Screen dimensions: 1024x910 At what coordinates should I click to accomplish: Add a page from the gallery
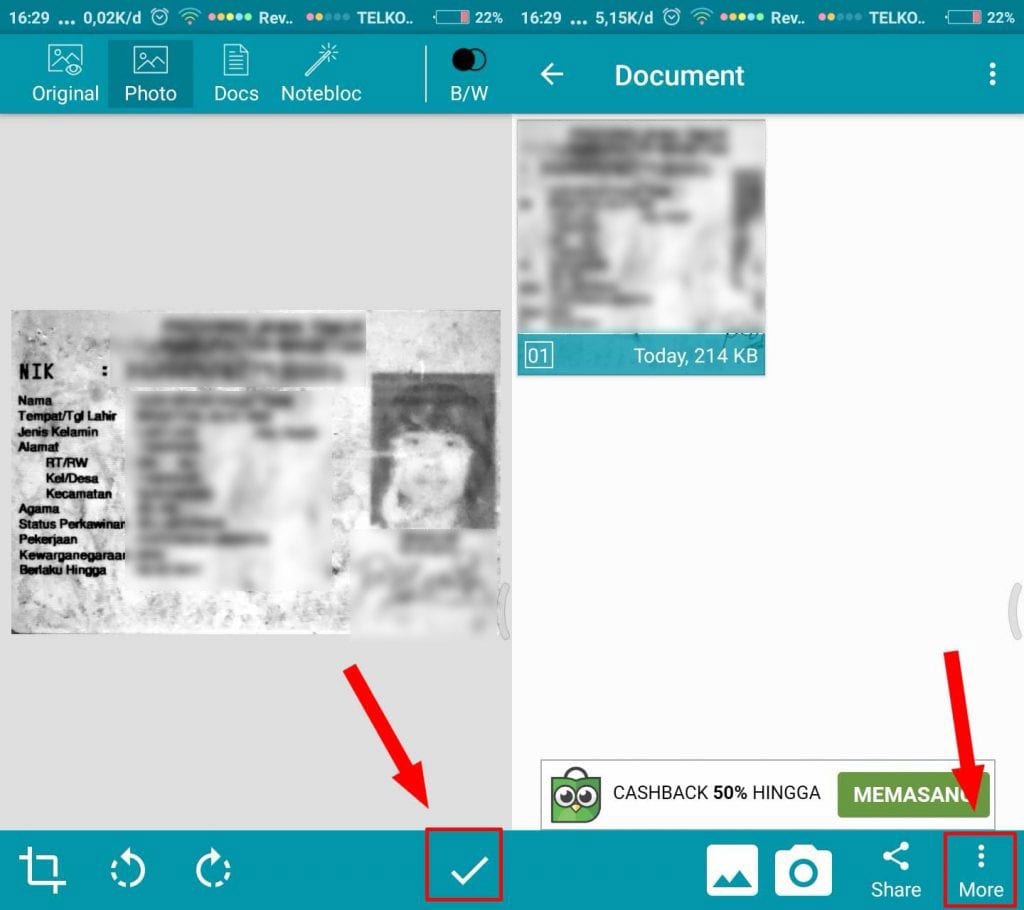tap(732, 869)
